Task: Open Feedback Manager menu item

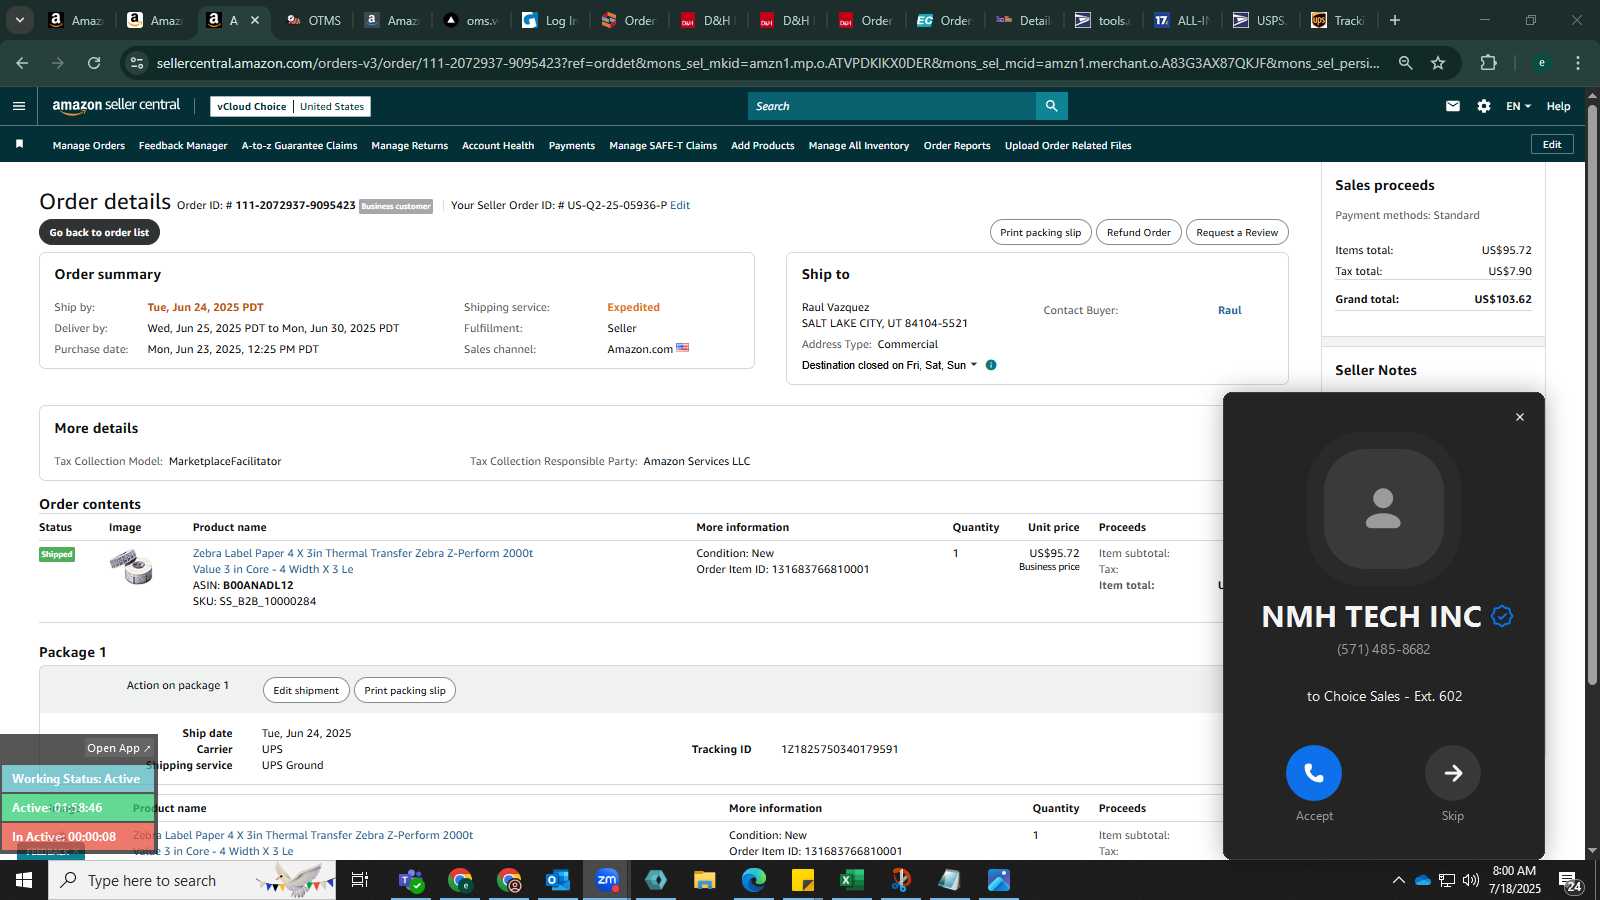Action: [x=183, y=146]
